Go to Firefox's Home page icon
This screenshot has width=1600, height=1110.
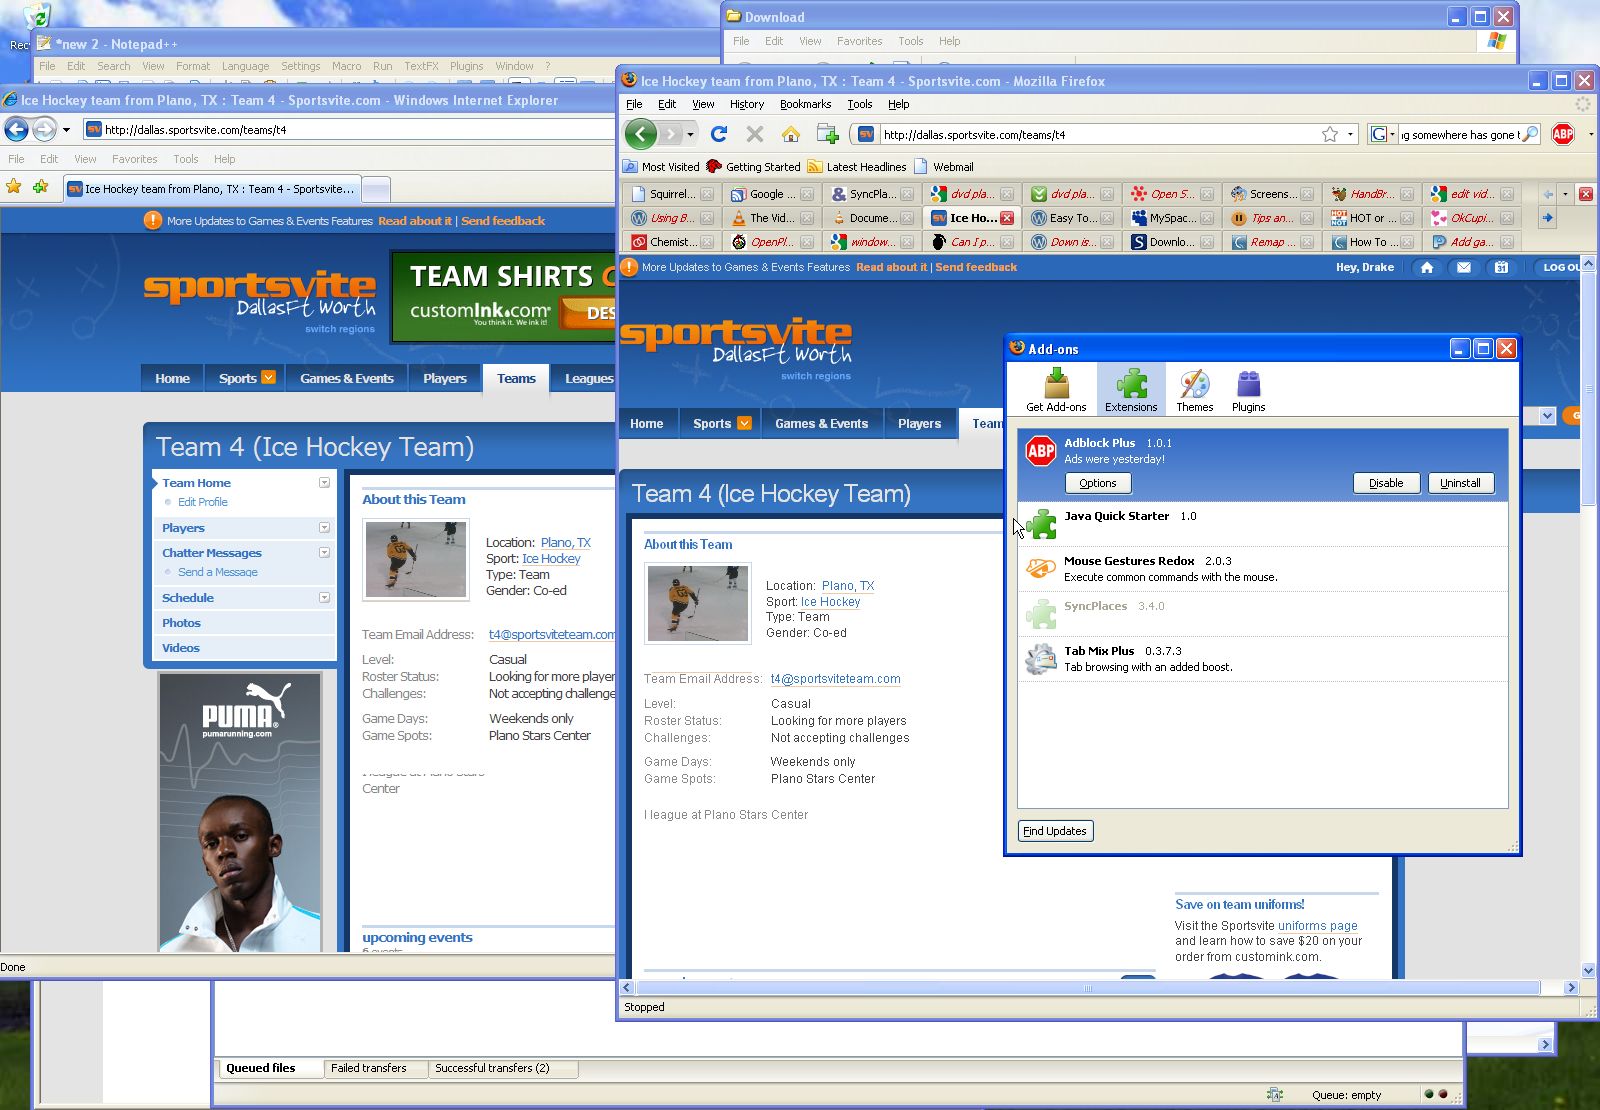[791, 134]
